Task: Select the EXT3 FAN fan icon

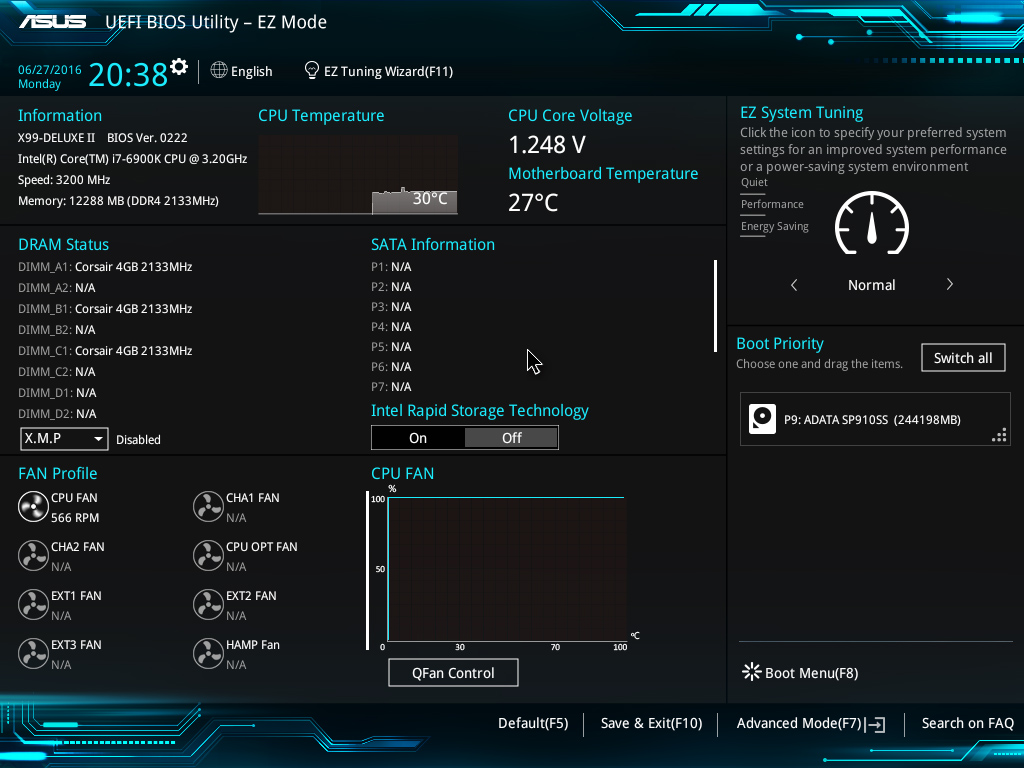Action: pyautogui.click(x=33, y=654)
